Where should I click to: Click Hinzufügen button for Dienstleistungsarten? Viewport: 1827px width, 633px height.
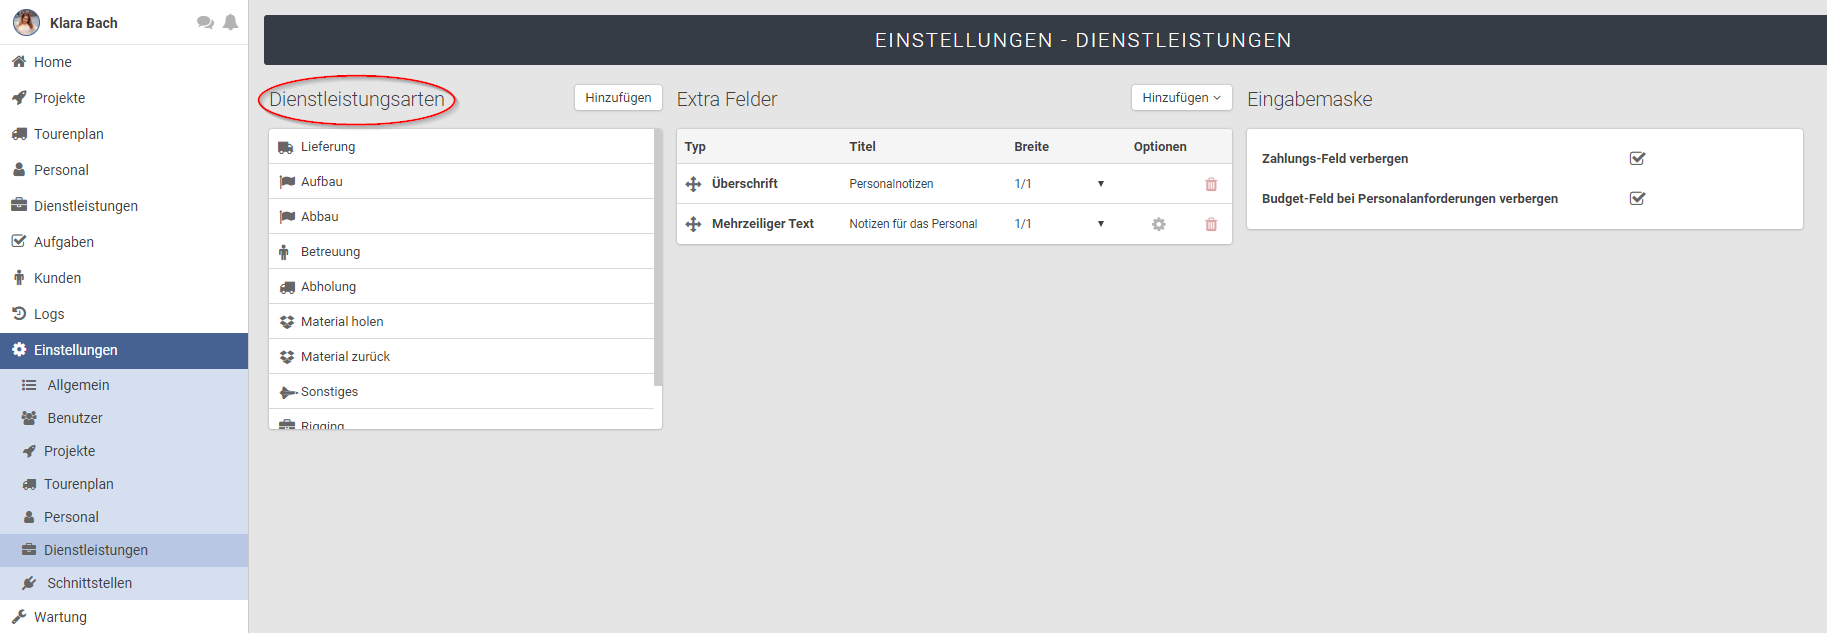click(618, 98)
